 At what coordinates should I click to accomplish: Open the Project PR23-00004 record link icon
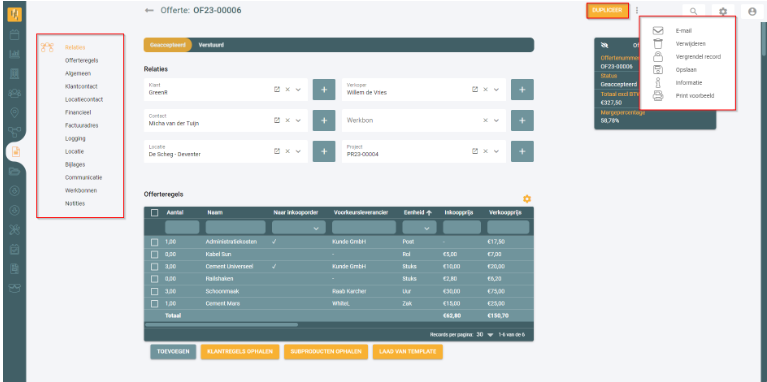click(474, 151)
